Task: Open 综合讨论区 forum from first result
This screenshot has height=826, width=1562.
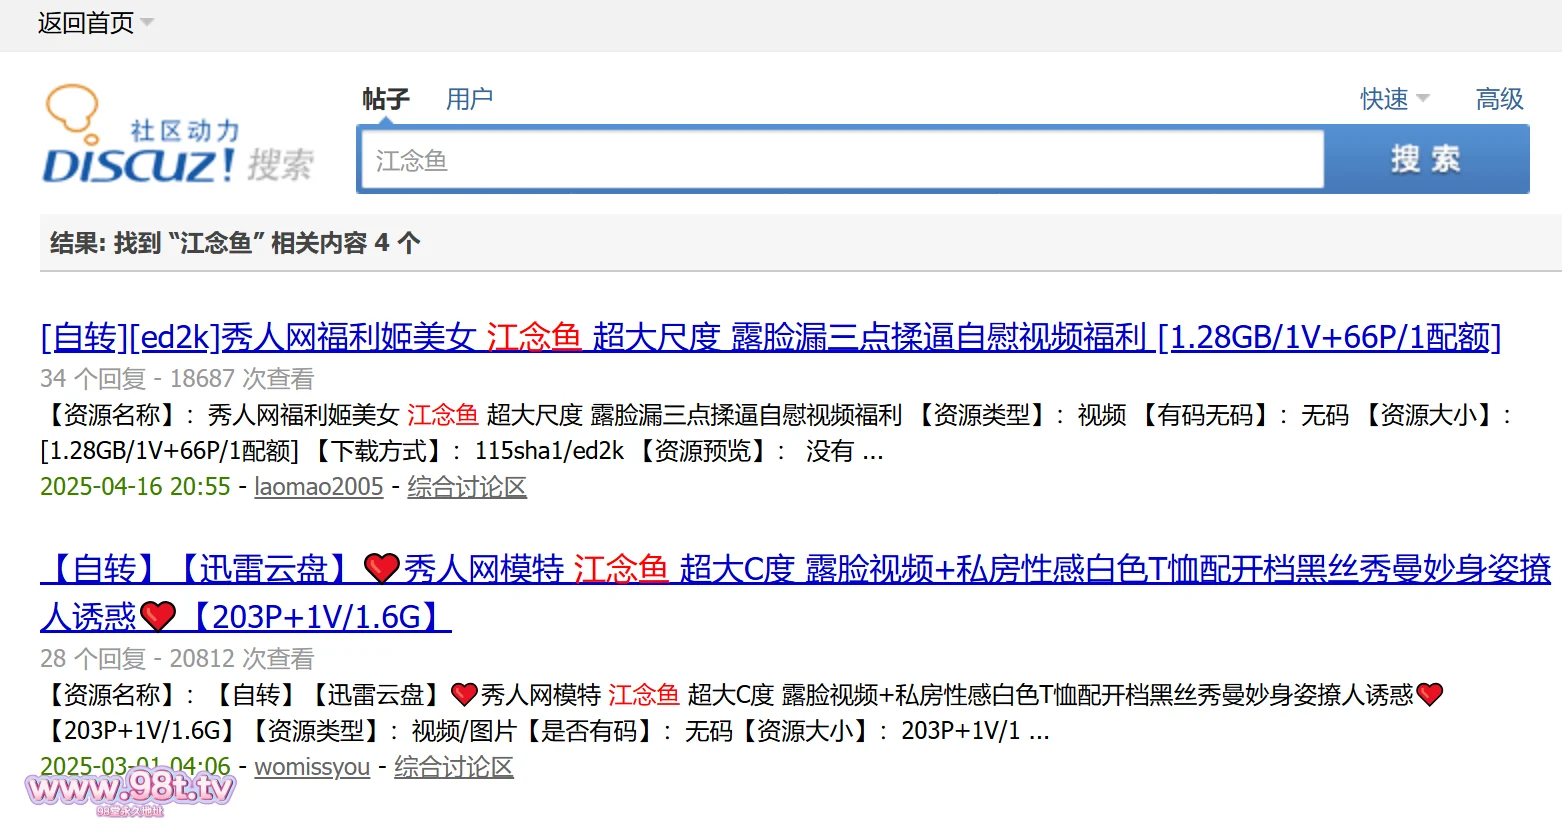Action: coord(467,487)
